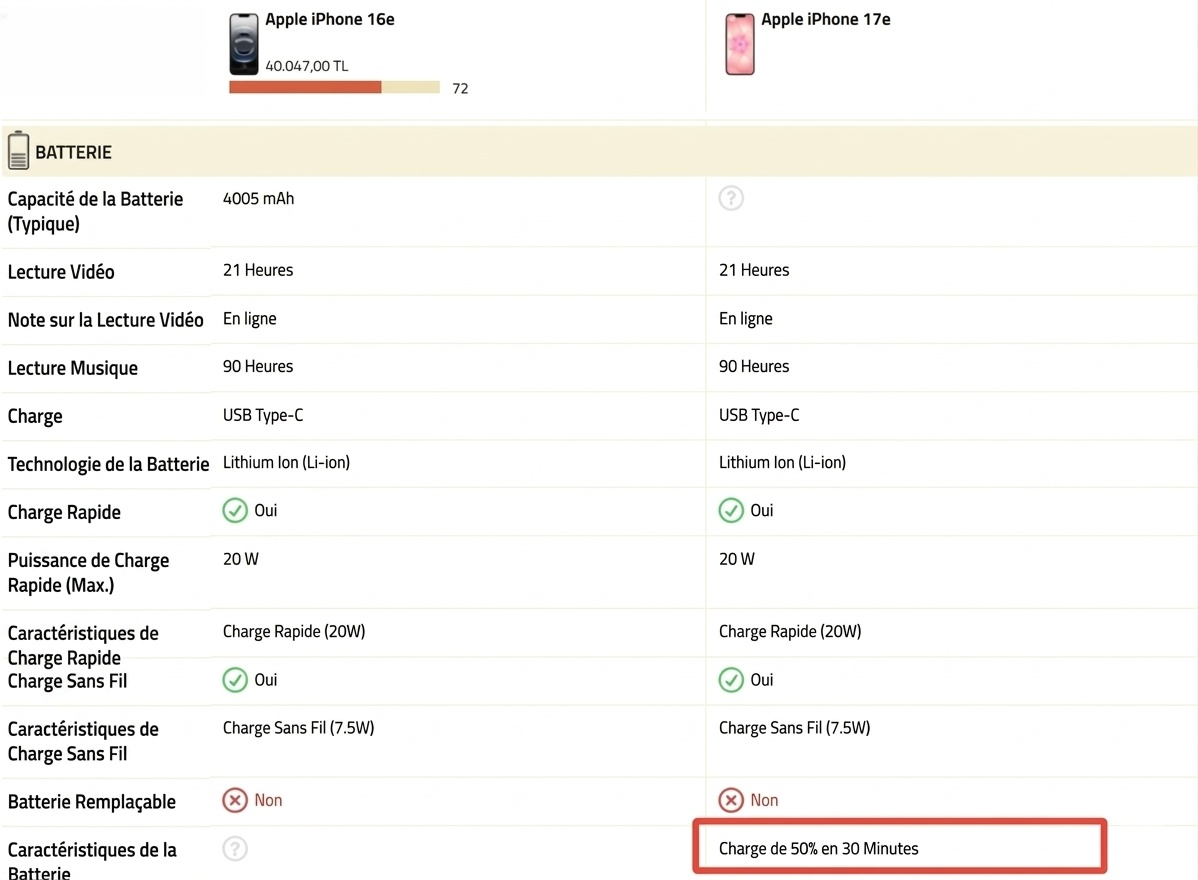The image size is (1198, 880).
Task: Click the 4005 mAh value for iPhone 16e
Action: point(258,199)
